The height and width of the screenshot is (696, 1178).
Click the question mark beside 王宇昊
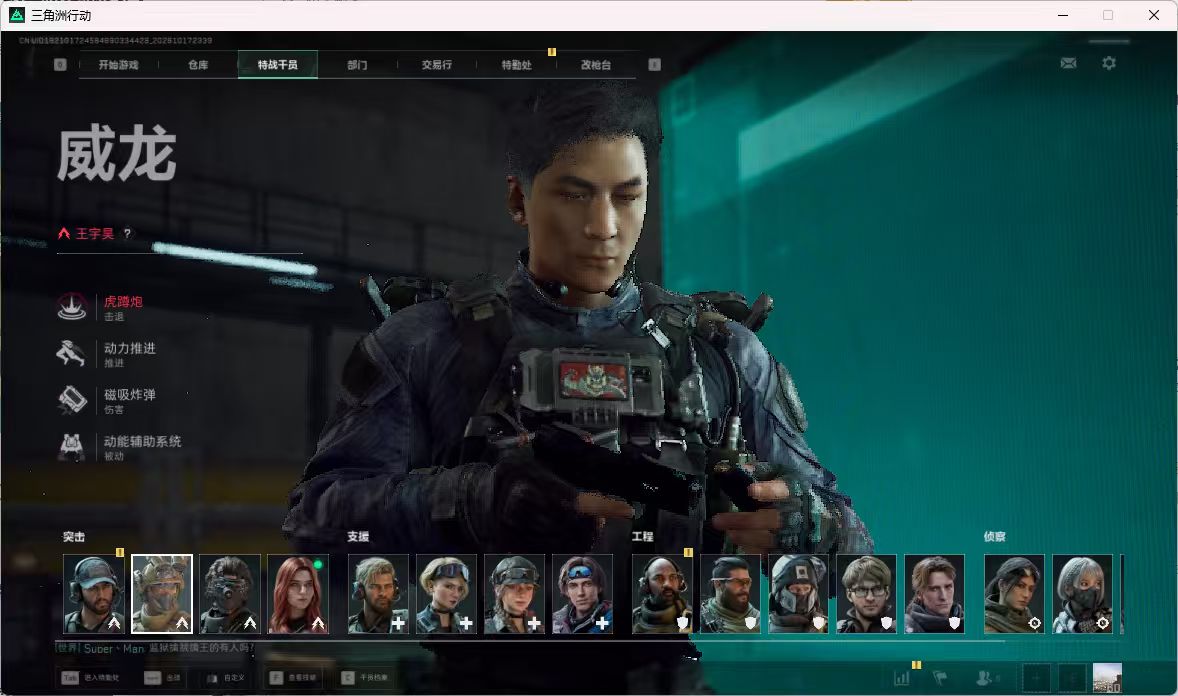click(127, 234)
